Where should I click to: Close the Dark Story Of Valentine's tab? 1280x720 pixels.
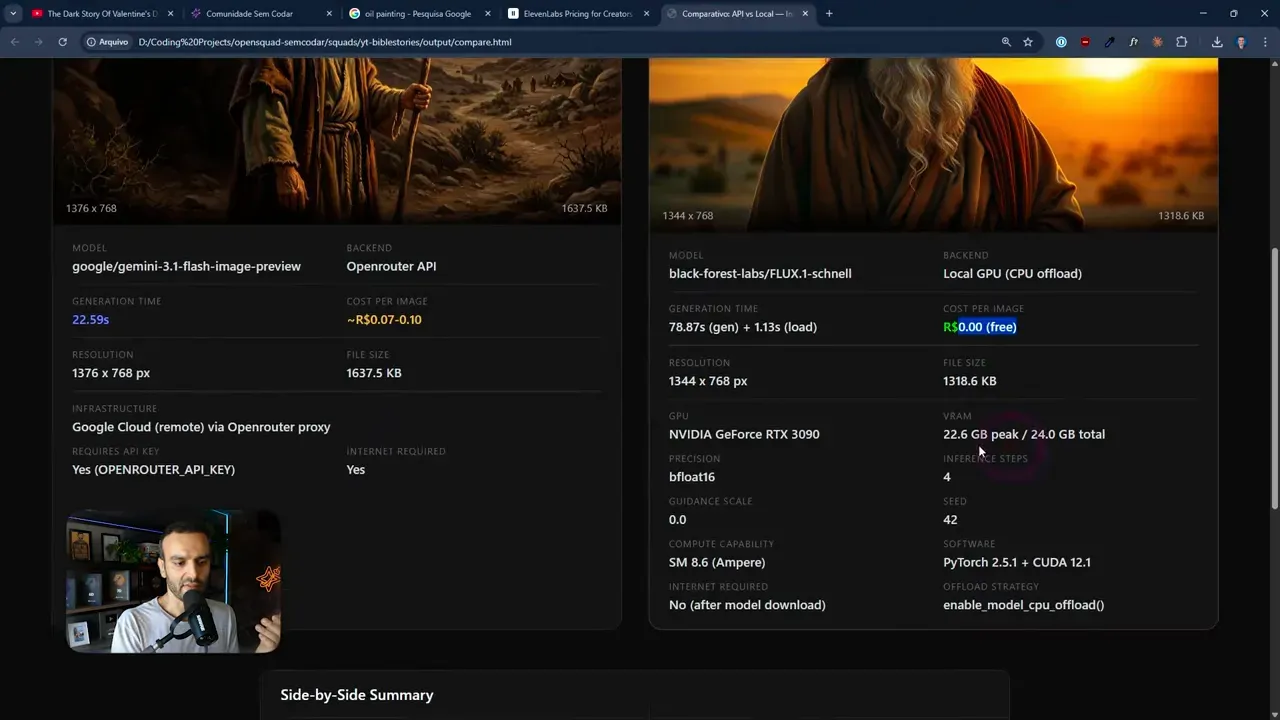pyautogui.click(x=170, y=14)
